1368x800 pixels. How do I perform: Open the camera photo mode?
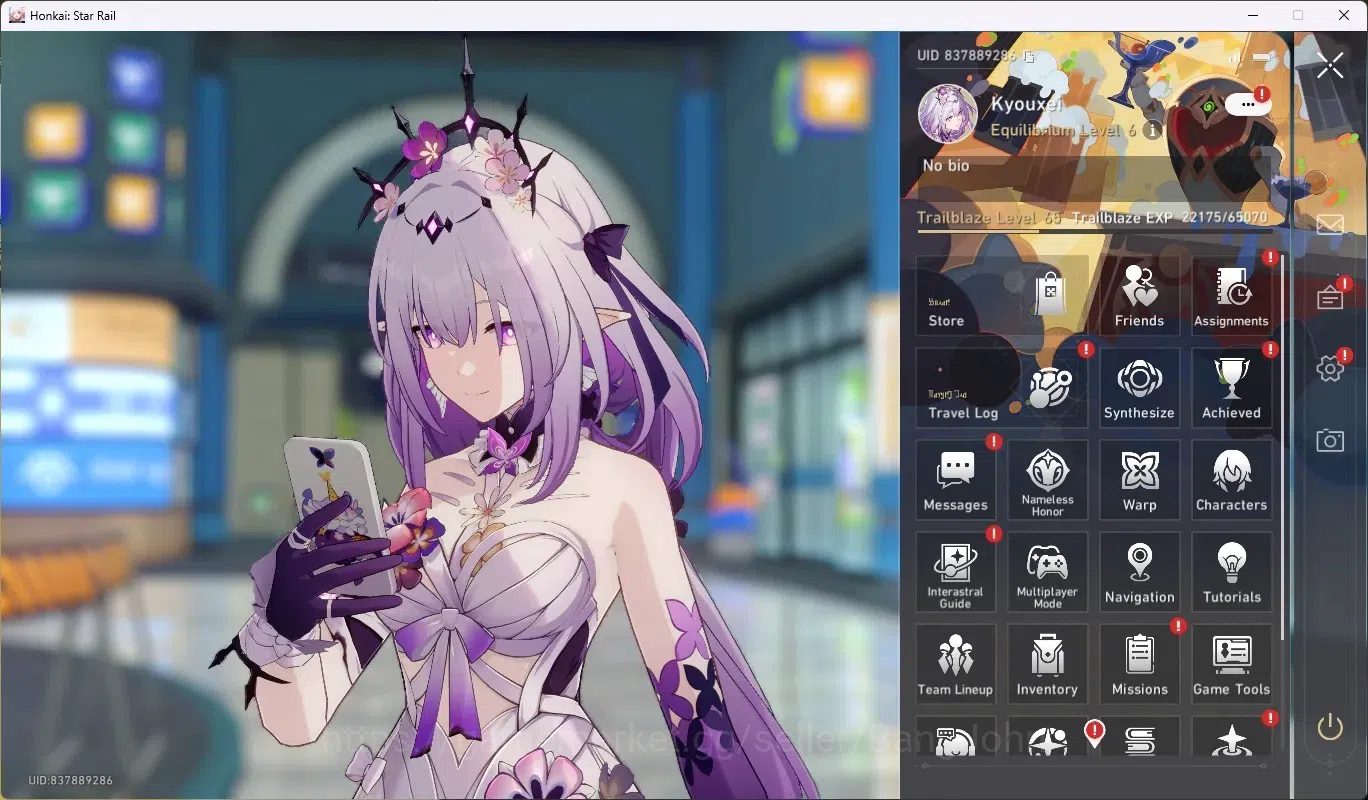coord(1329,440)
